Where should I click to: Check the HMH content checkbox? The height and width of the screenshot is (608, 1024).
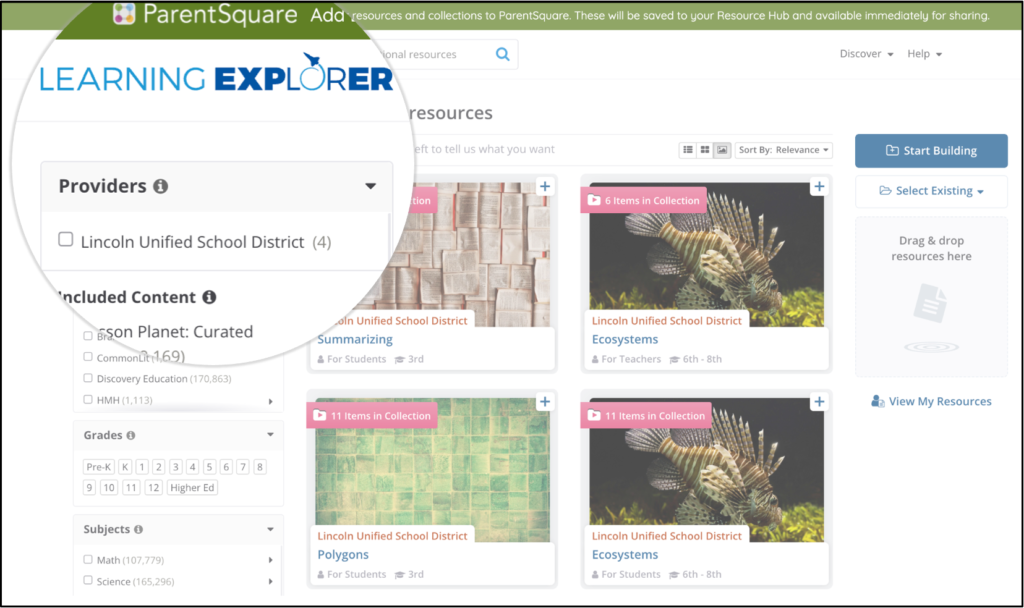click(x=88, y=400)
